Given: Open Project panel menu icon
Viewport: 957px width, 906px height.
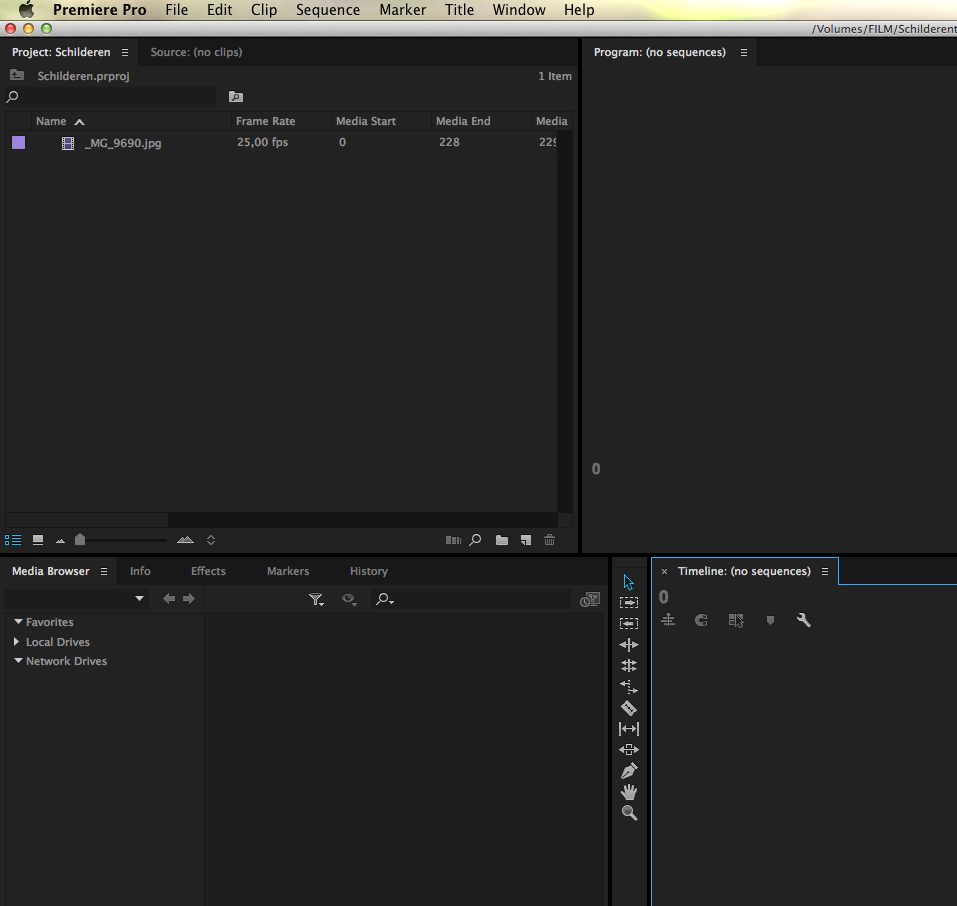Looking at the screenshot, I should (125, 53).
